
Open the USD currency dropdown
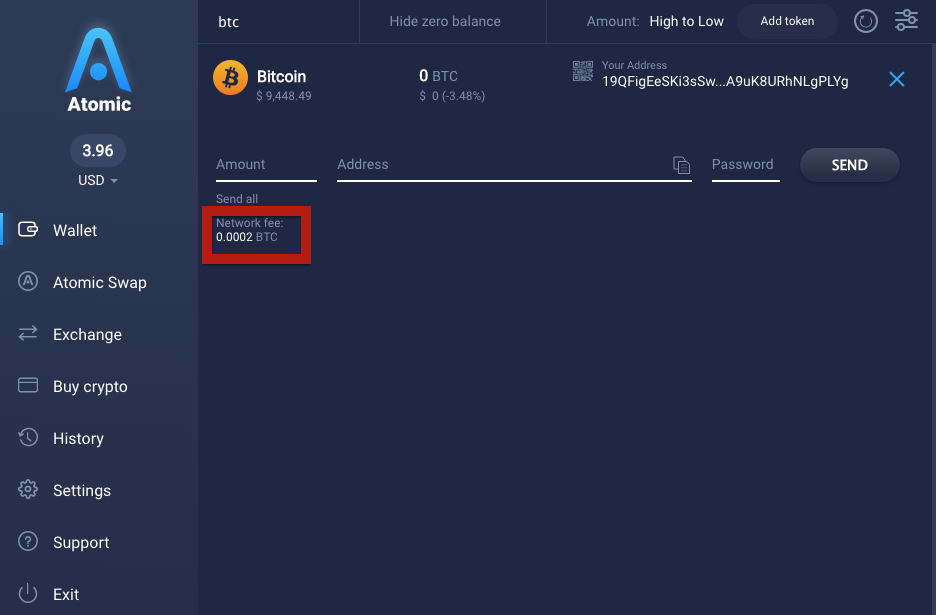tap(98, 180)
